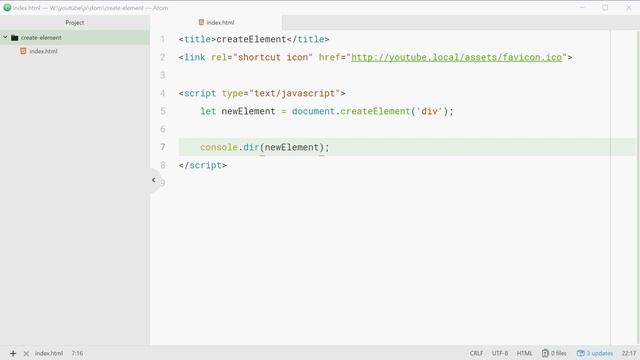This screenshot has width=640, height=360.
Task: Open the Git panel showing 0 files
Action: click(554, 353)
